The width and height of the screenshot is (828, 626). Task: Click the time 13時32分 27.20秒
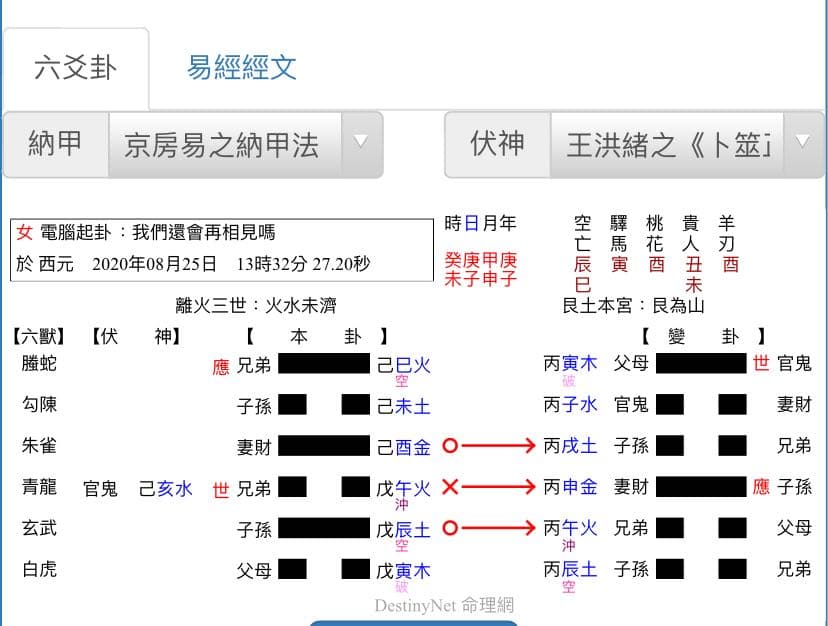click(x=303, y=264)
